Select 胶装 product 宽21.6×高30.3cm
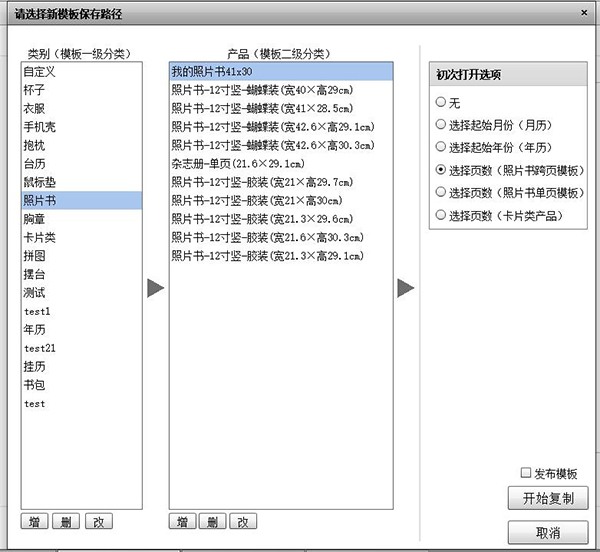The width and height of the screenshot is (600, 552). [281, 237]
